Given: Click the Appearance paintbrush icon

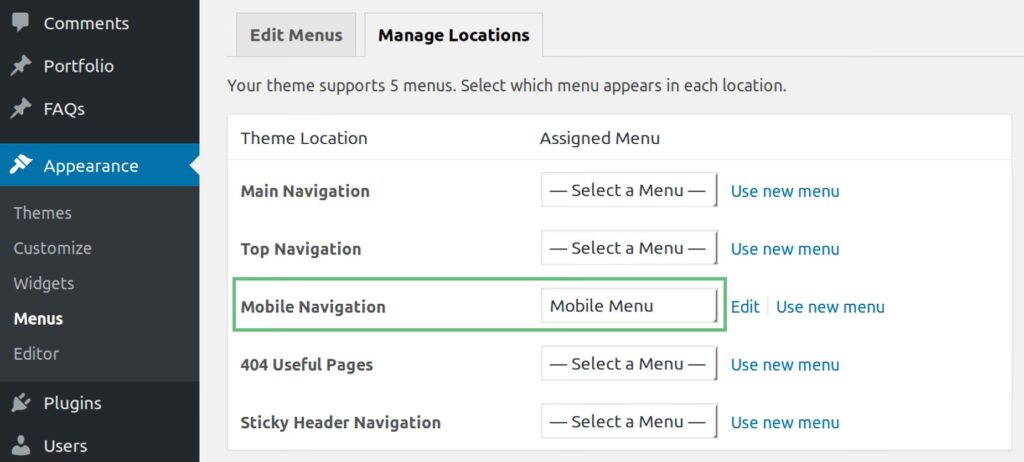Looking at the screenshot, I should coord(20,166).
